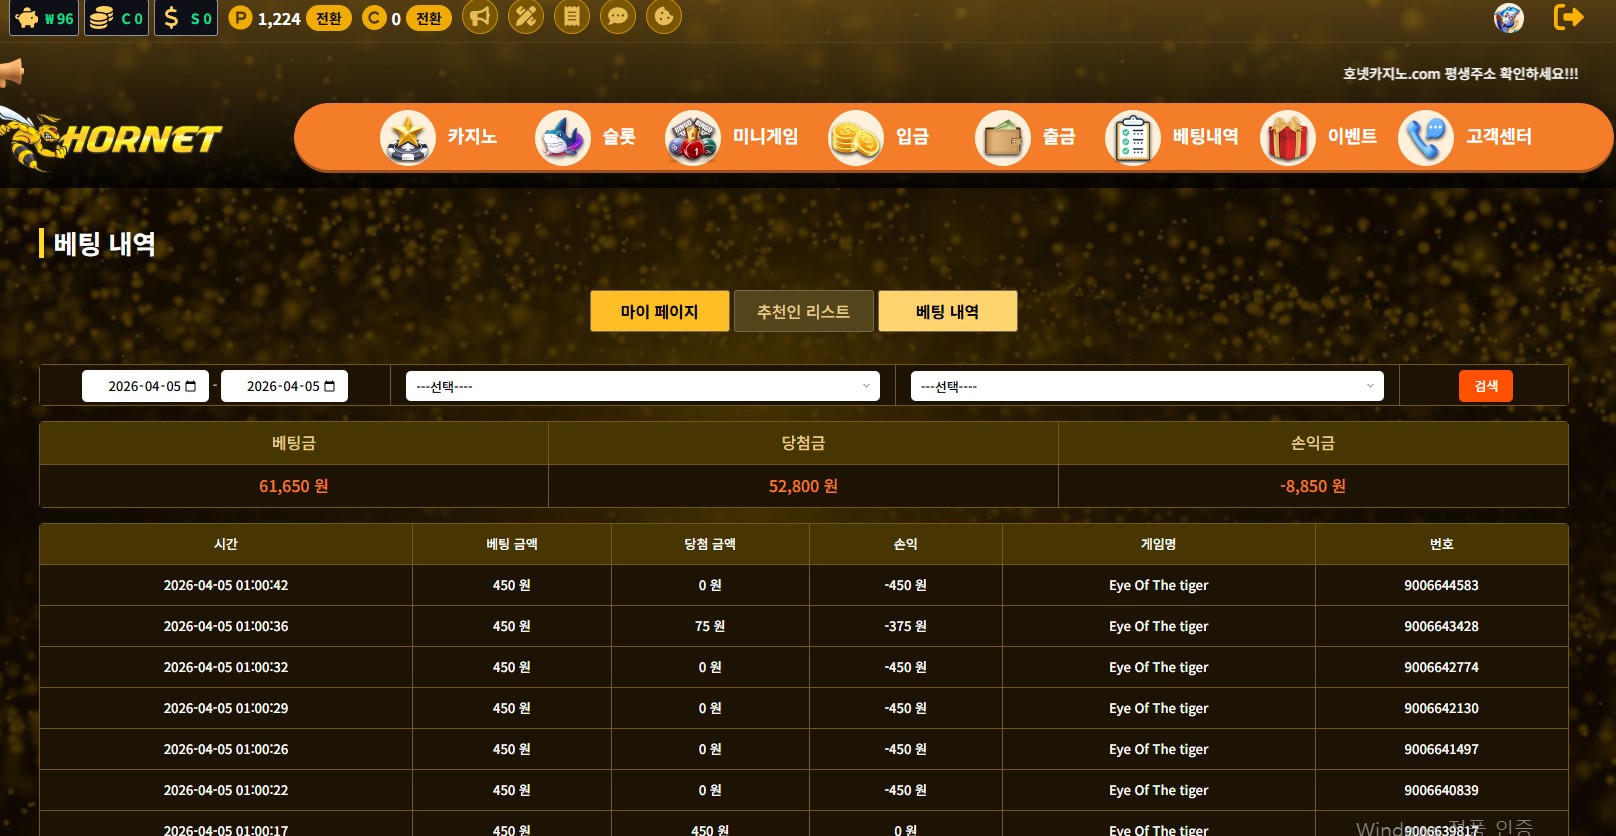This screenshot has height=836, width=1616.
Task: Open the chat bubble messages icon
Action: click(x=618, y=17)
